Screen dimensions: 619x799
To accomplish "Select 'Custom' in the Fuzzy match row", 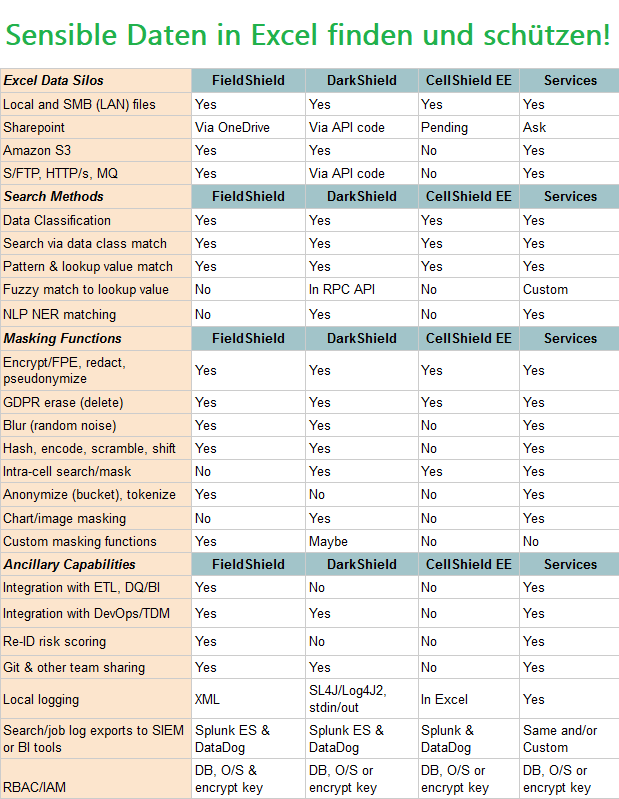I will pos(545,289).
